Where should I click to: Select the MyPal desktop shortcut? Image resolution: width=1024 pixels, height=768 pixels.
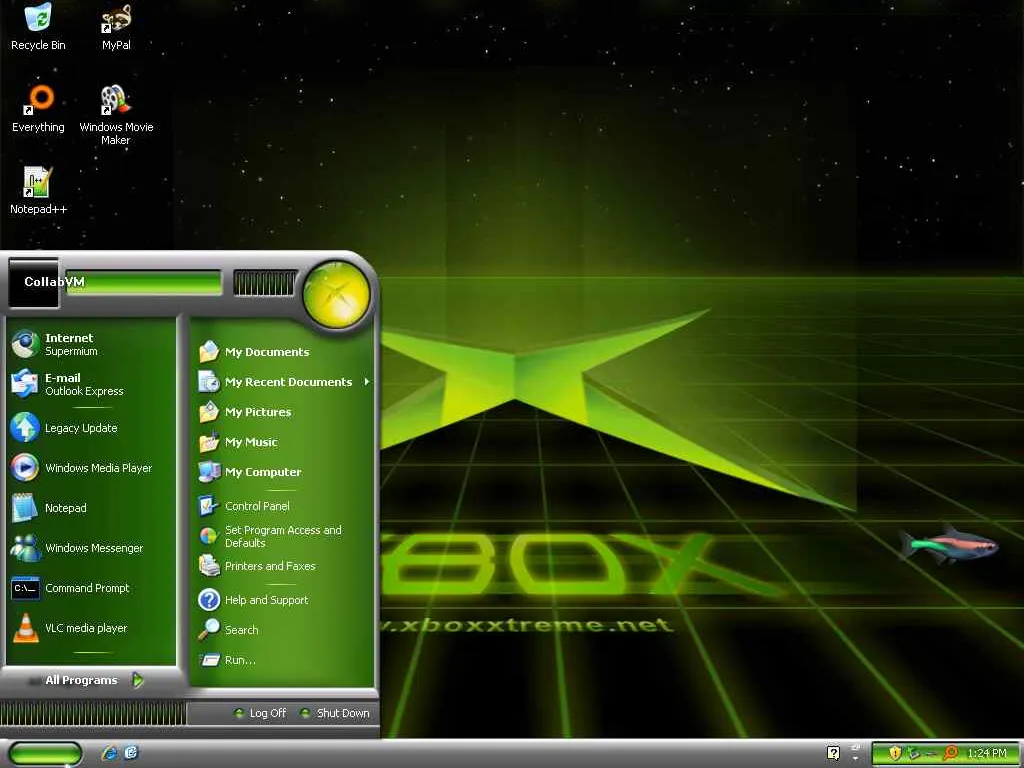point(116,26)
